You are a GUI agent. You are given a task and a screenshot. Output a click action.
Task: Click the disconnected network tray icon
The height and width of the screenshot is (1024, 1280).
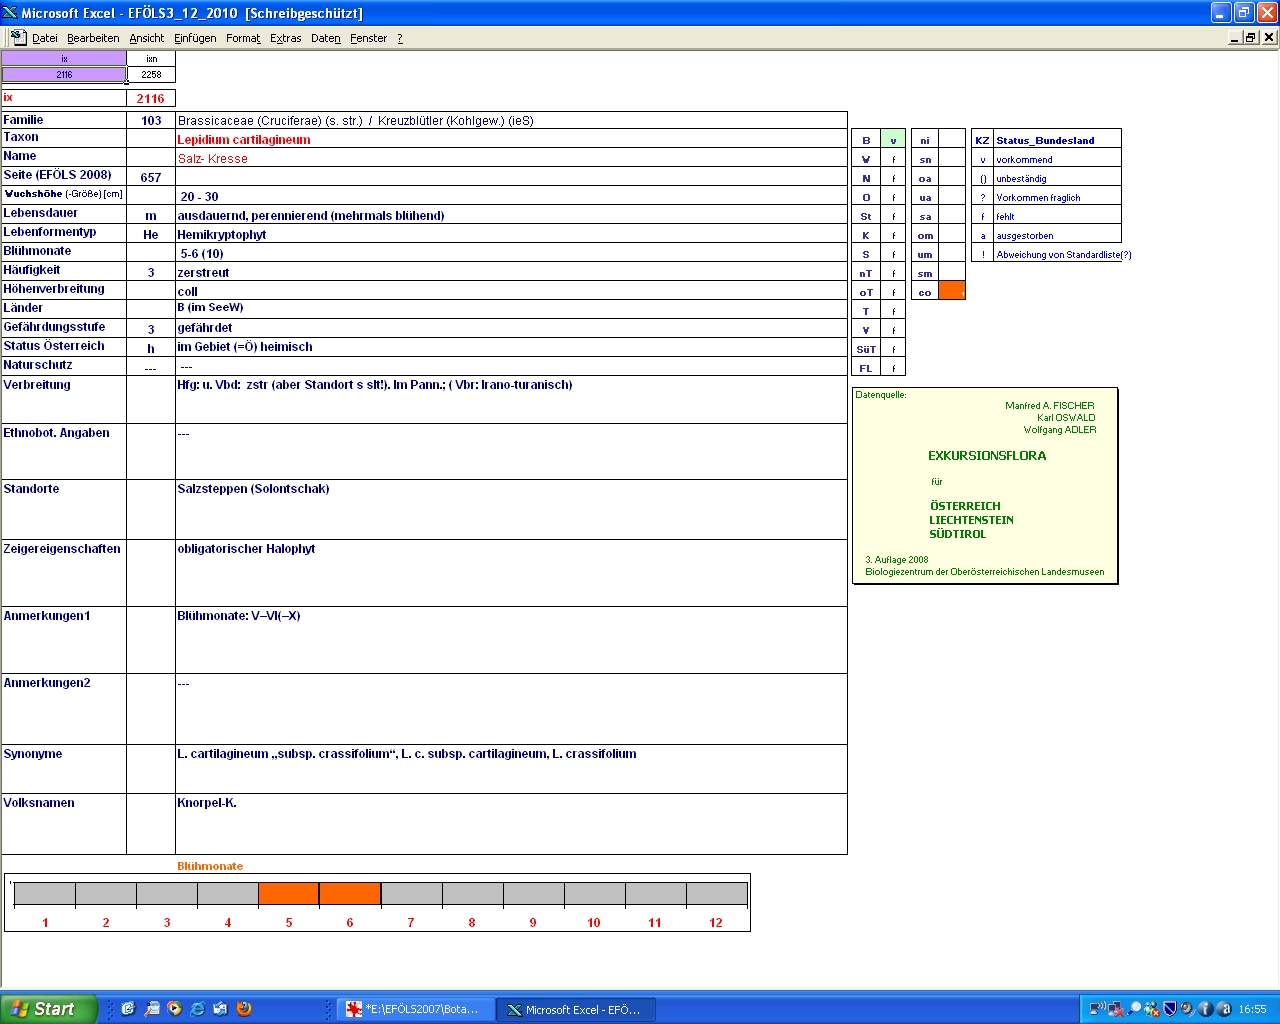coord(1115,1009)
